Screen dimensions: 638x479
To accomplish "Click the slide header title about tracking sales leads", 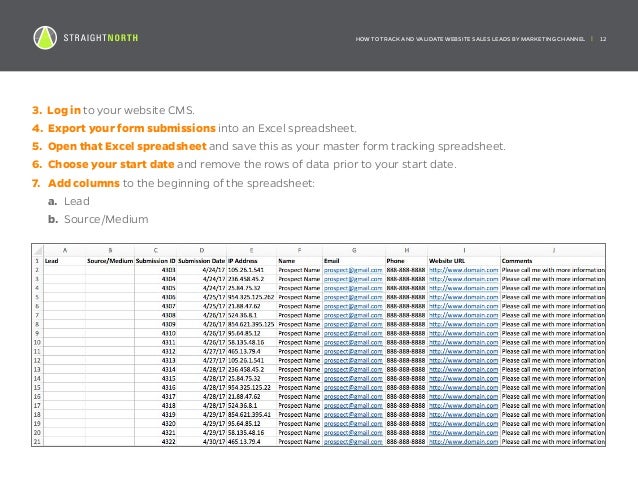I will (470, 39).
